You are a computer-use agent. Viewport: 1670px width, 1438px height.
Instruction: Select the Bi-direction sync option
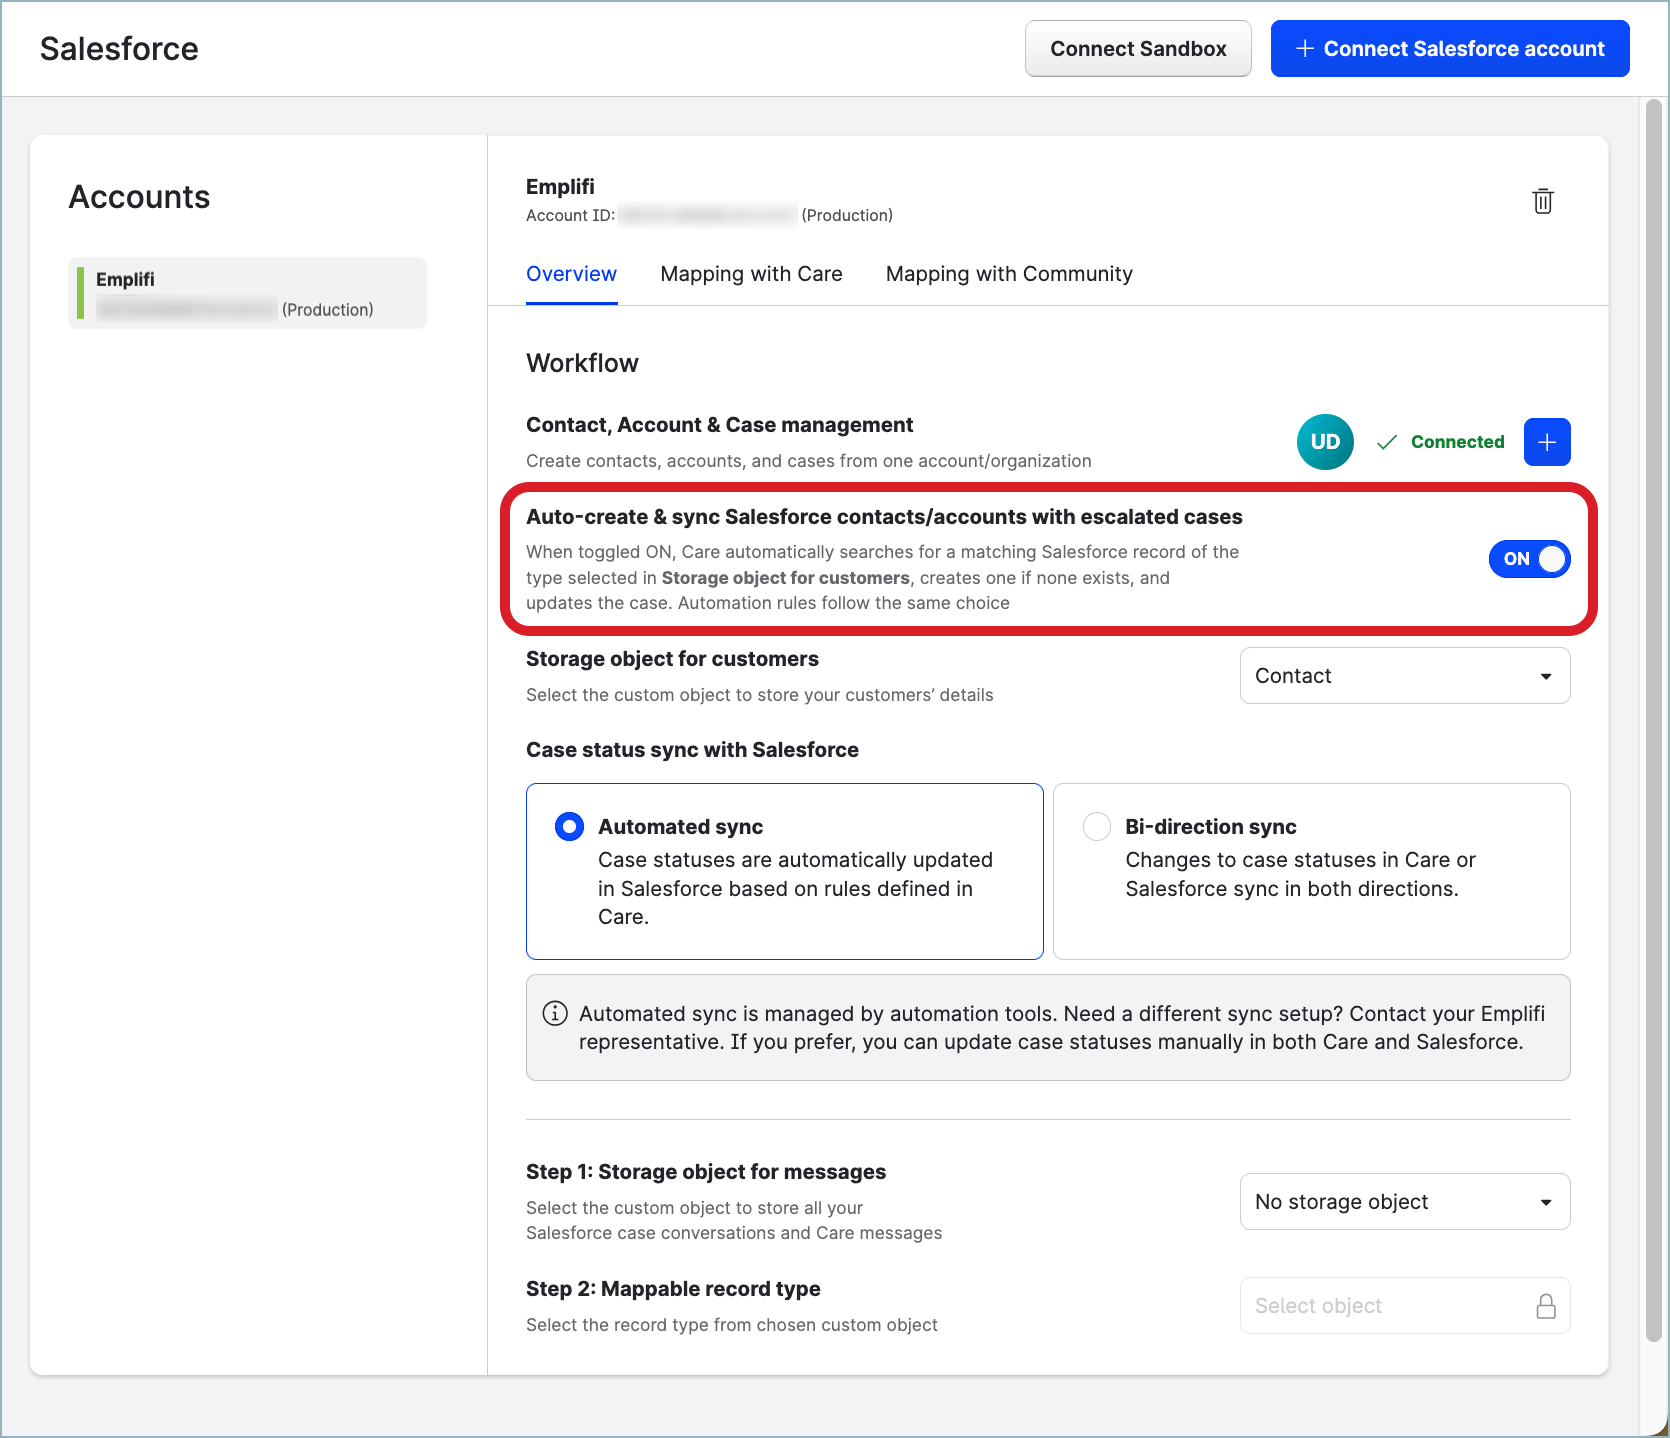click(x=1096, y=826)
